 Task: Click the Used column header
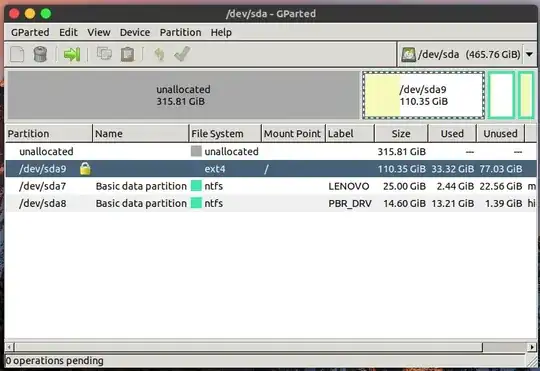click(452, 134)
